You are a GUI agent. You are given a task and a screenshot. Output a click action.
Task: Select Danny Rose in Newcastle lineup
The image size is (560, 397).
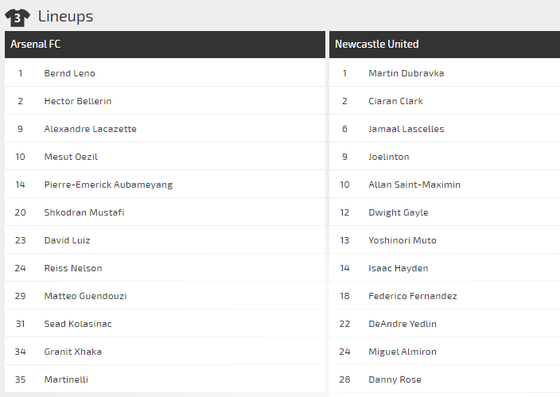point(395,380)
